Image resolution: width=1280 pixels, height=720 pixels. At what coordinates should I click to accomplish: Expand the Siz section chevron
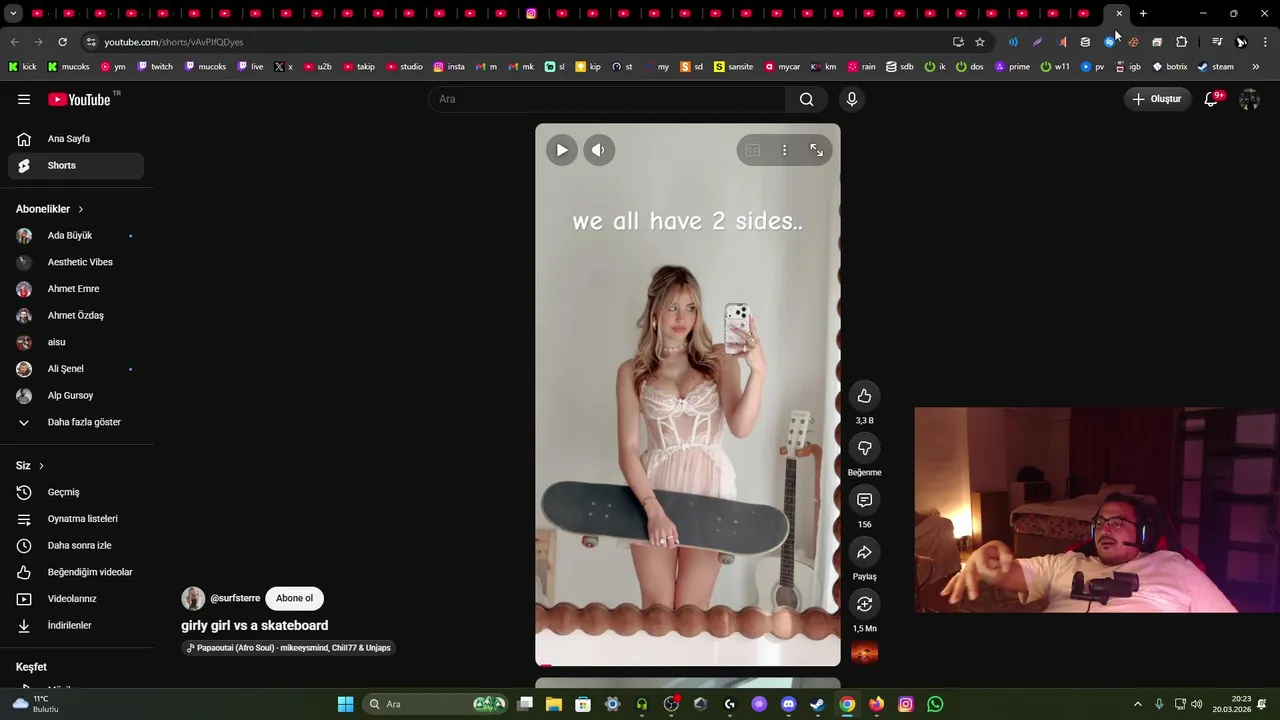(41, 466)
